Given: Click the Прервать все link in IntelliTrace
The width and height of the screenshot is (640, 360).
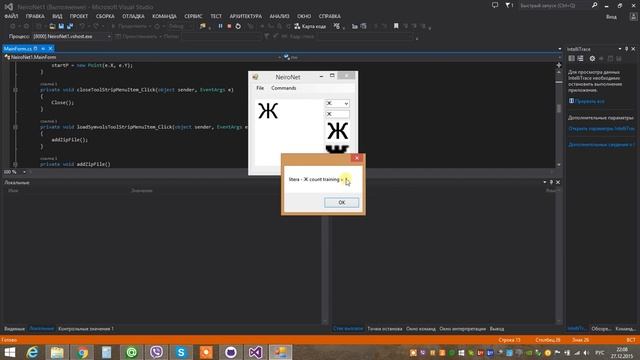Looking at the screenshot, I should pyautogui.click(x=589, y=101).
